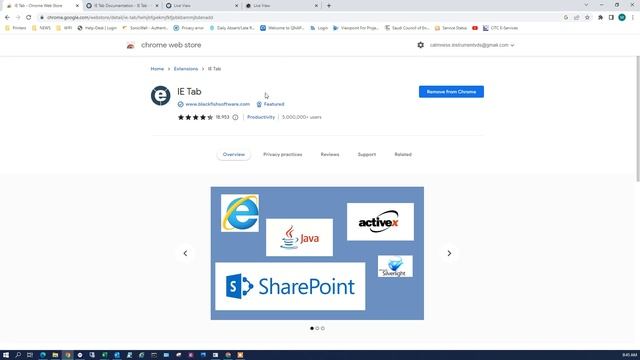Select the Privacy practices tab
640x360 pixels.
coord(282,154)
